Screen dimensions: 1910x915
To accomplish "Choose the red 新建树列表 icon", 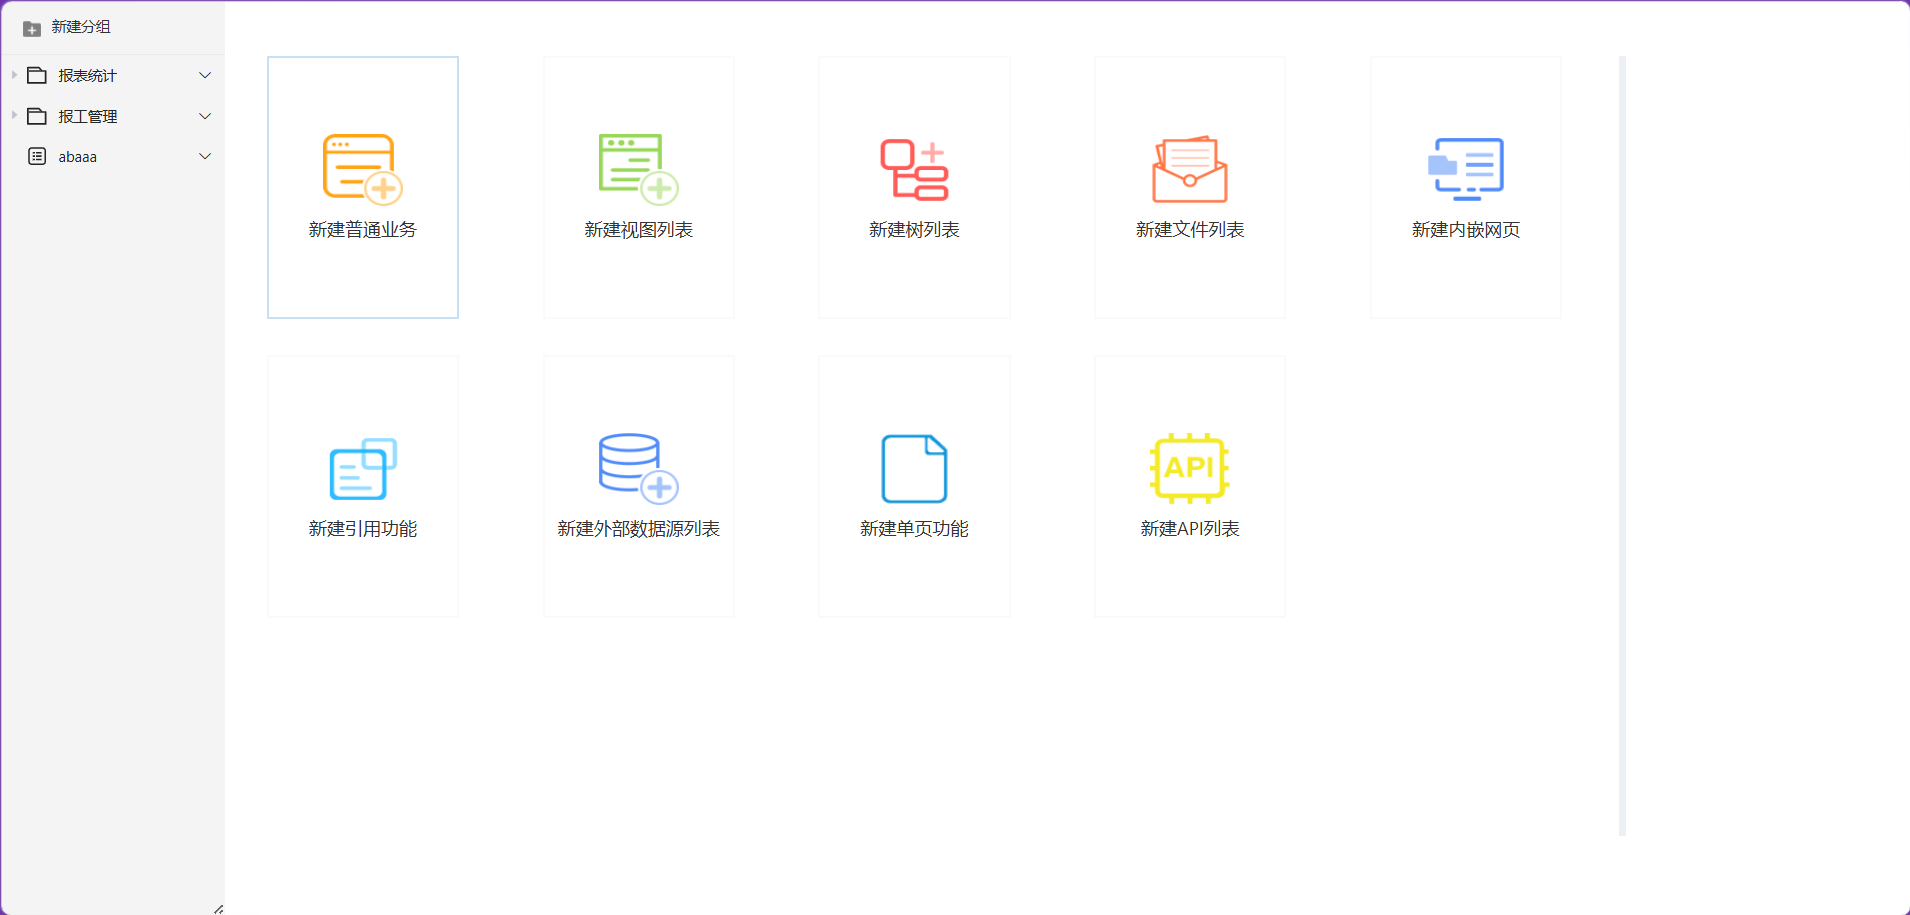I will pos(914,170).
